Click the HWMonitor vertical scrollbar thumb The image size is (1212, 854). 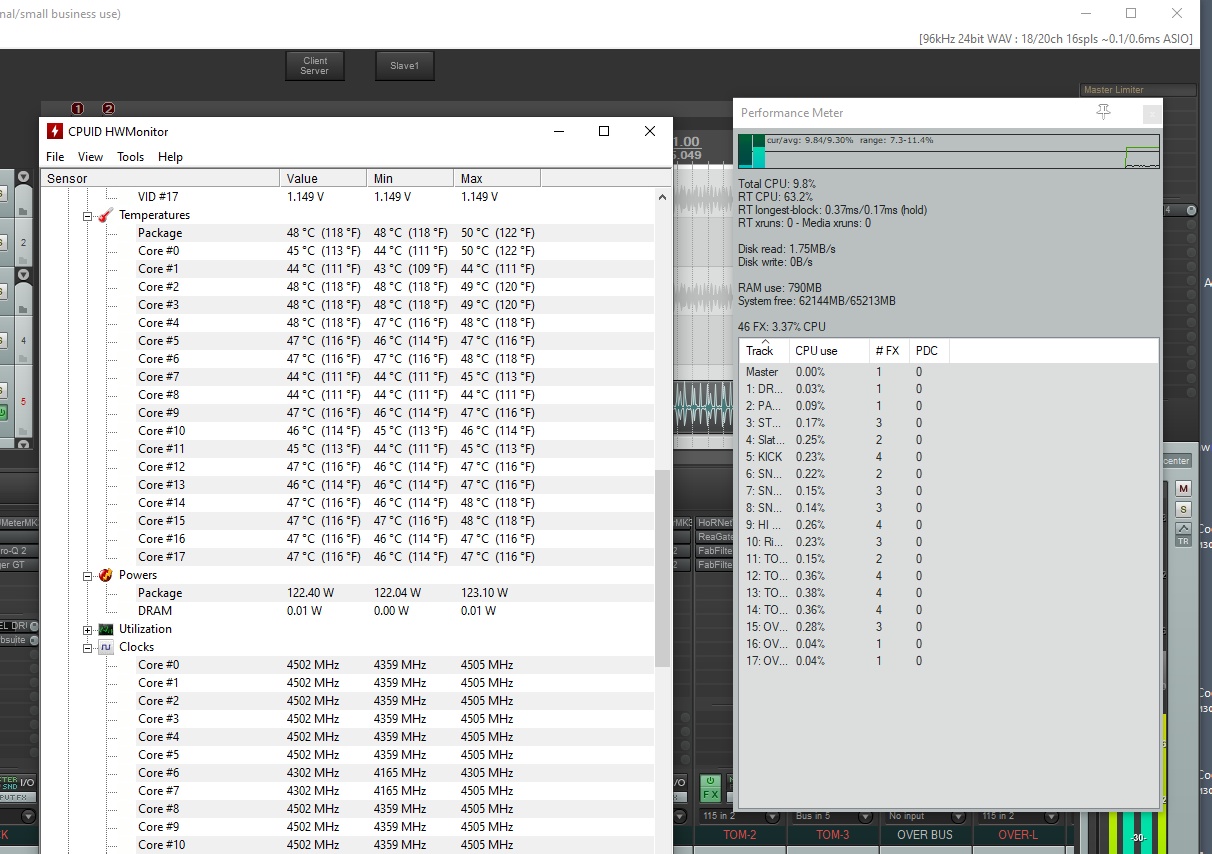click(x=662, y=567)
